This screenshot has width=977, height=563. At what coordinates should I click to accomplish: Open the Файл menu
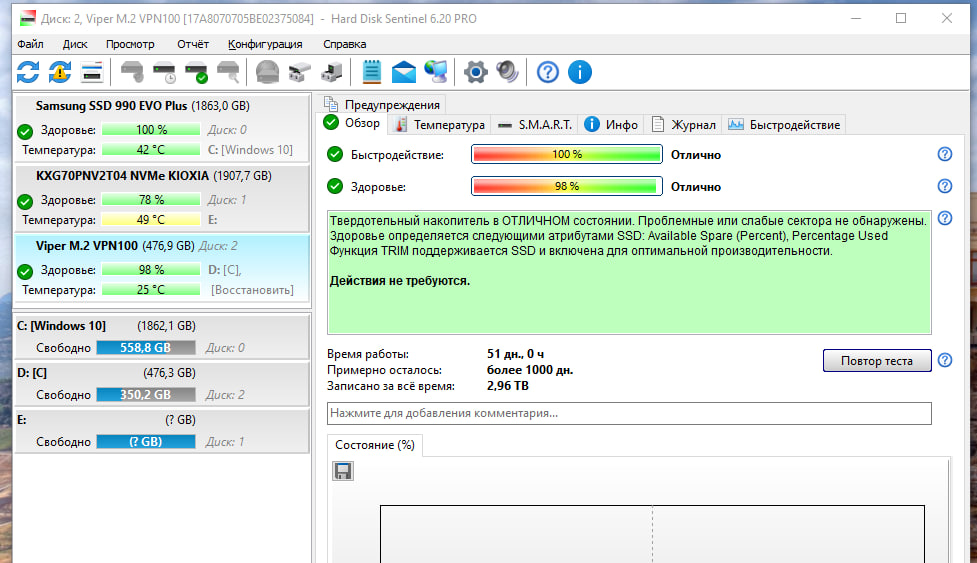click(30, 44)
